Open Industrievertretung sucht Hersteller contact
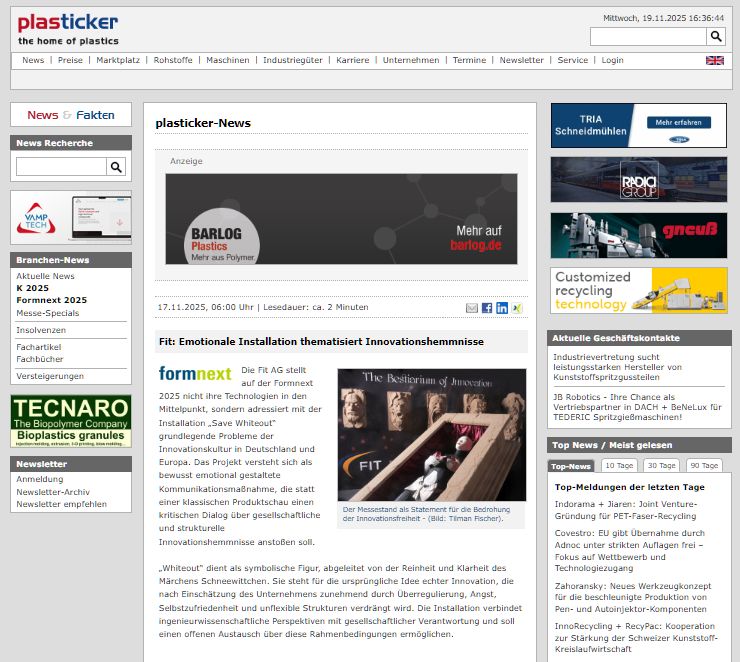The image size is (740, 662). pyautogui.click(x=617, y=367)
